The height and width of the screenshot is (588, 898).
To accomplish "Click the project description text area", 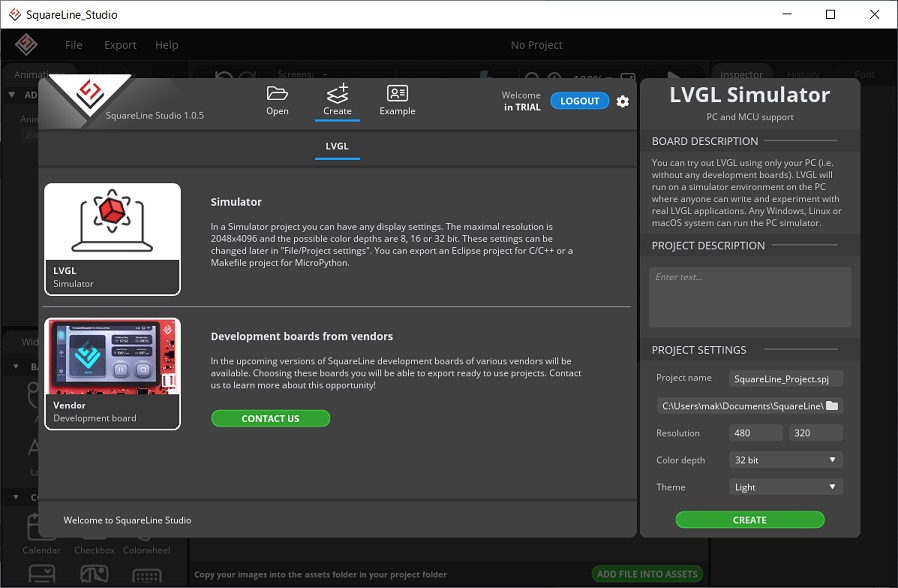I will click(749, 297).
